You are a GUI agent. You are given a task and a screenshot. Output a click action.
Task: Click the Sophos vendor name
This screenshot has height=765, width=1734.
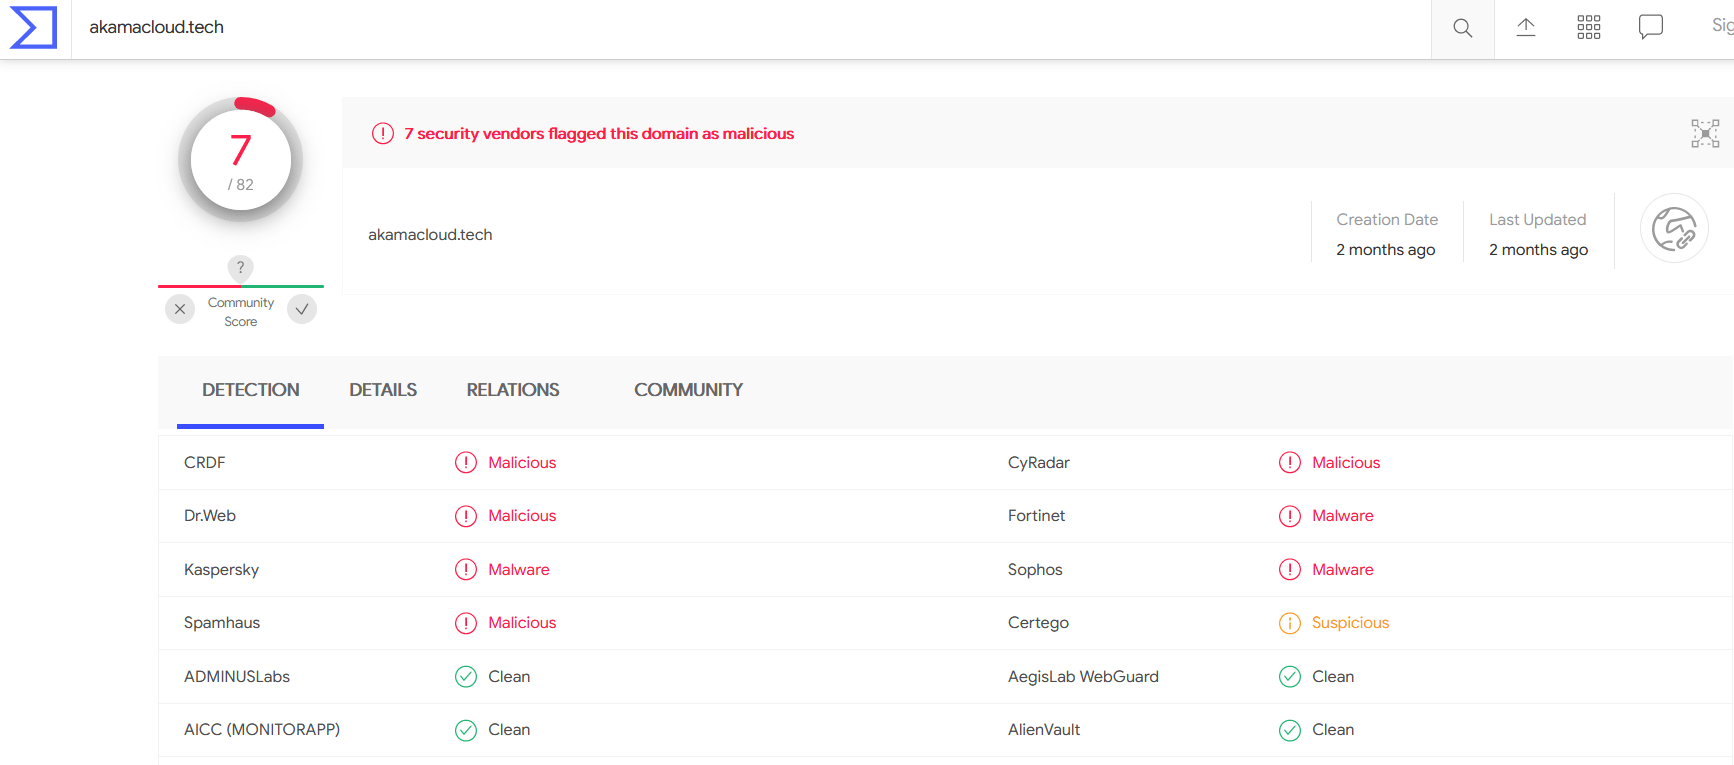coord(1035,570)
